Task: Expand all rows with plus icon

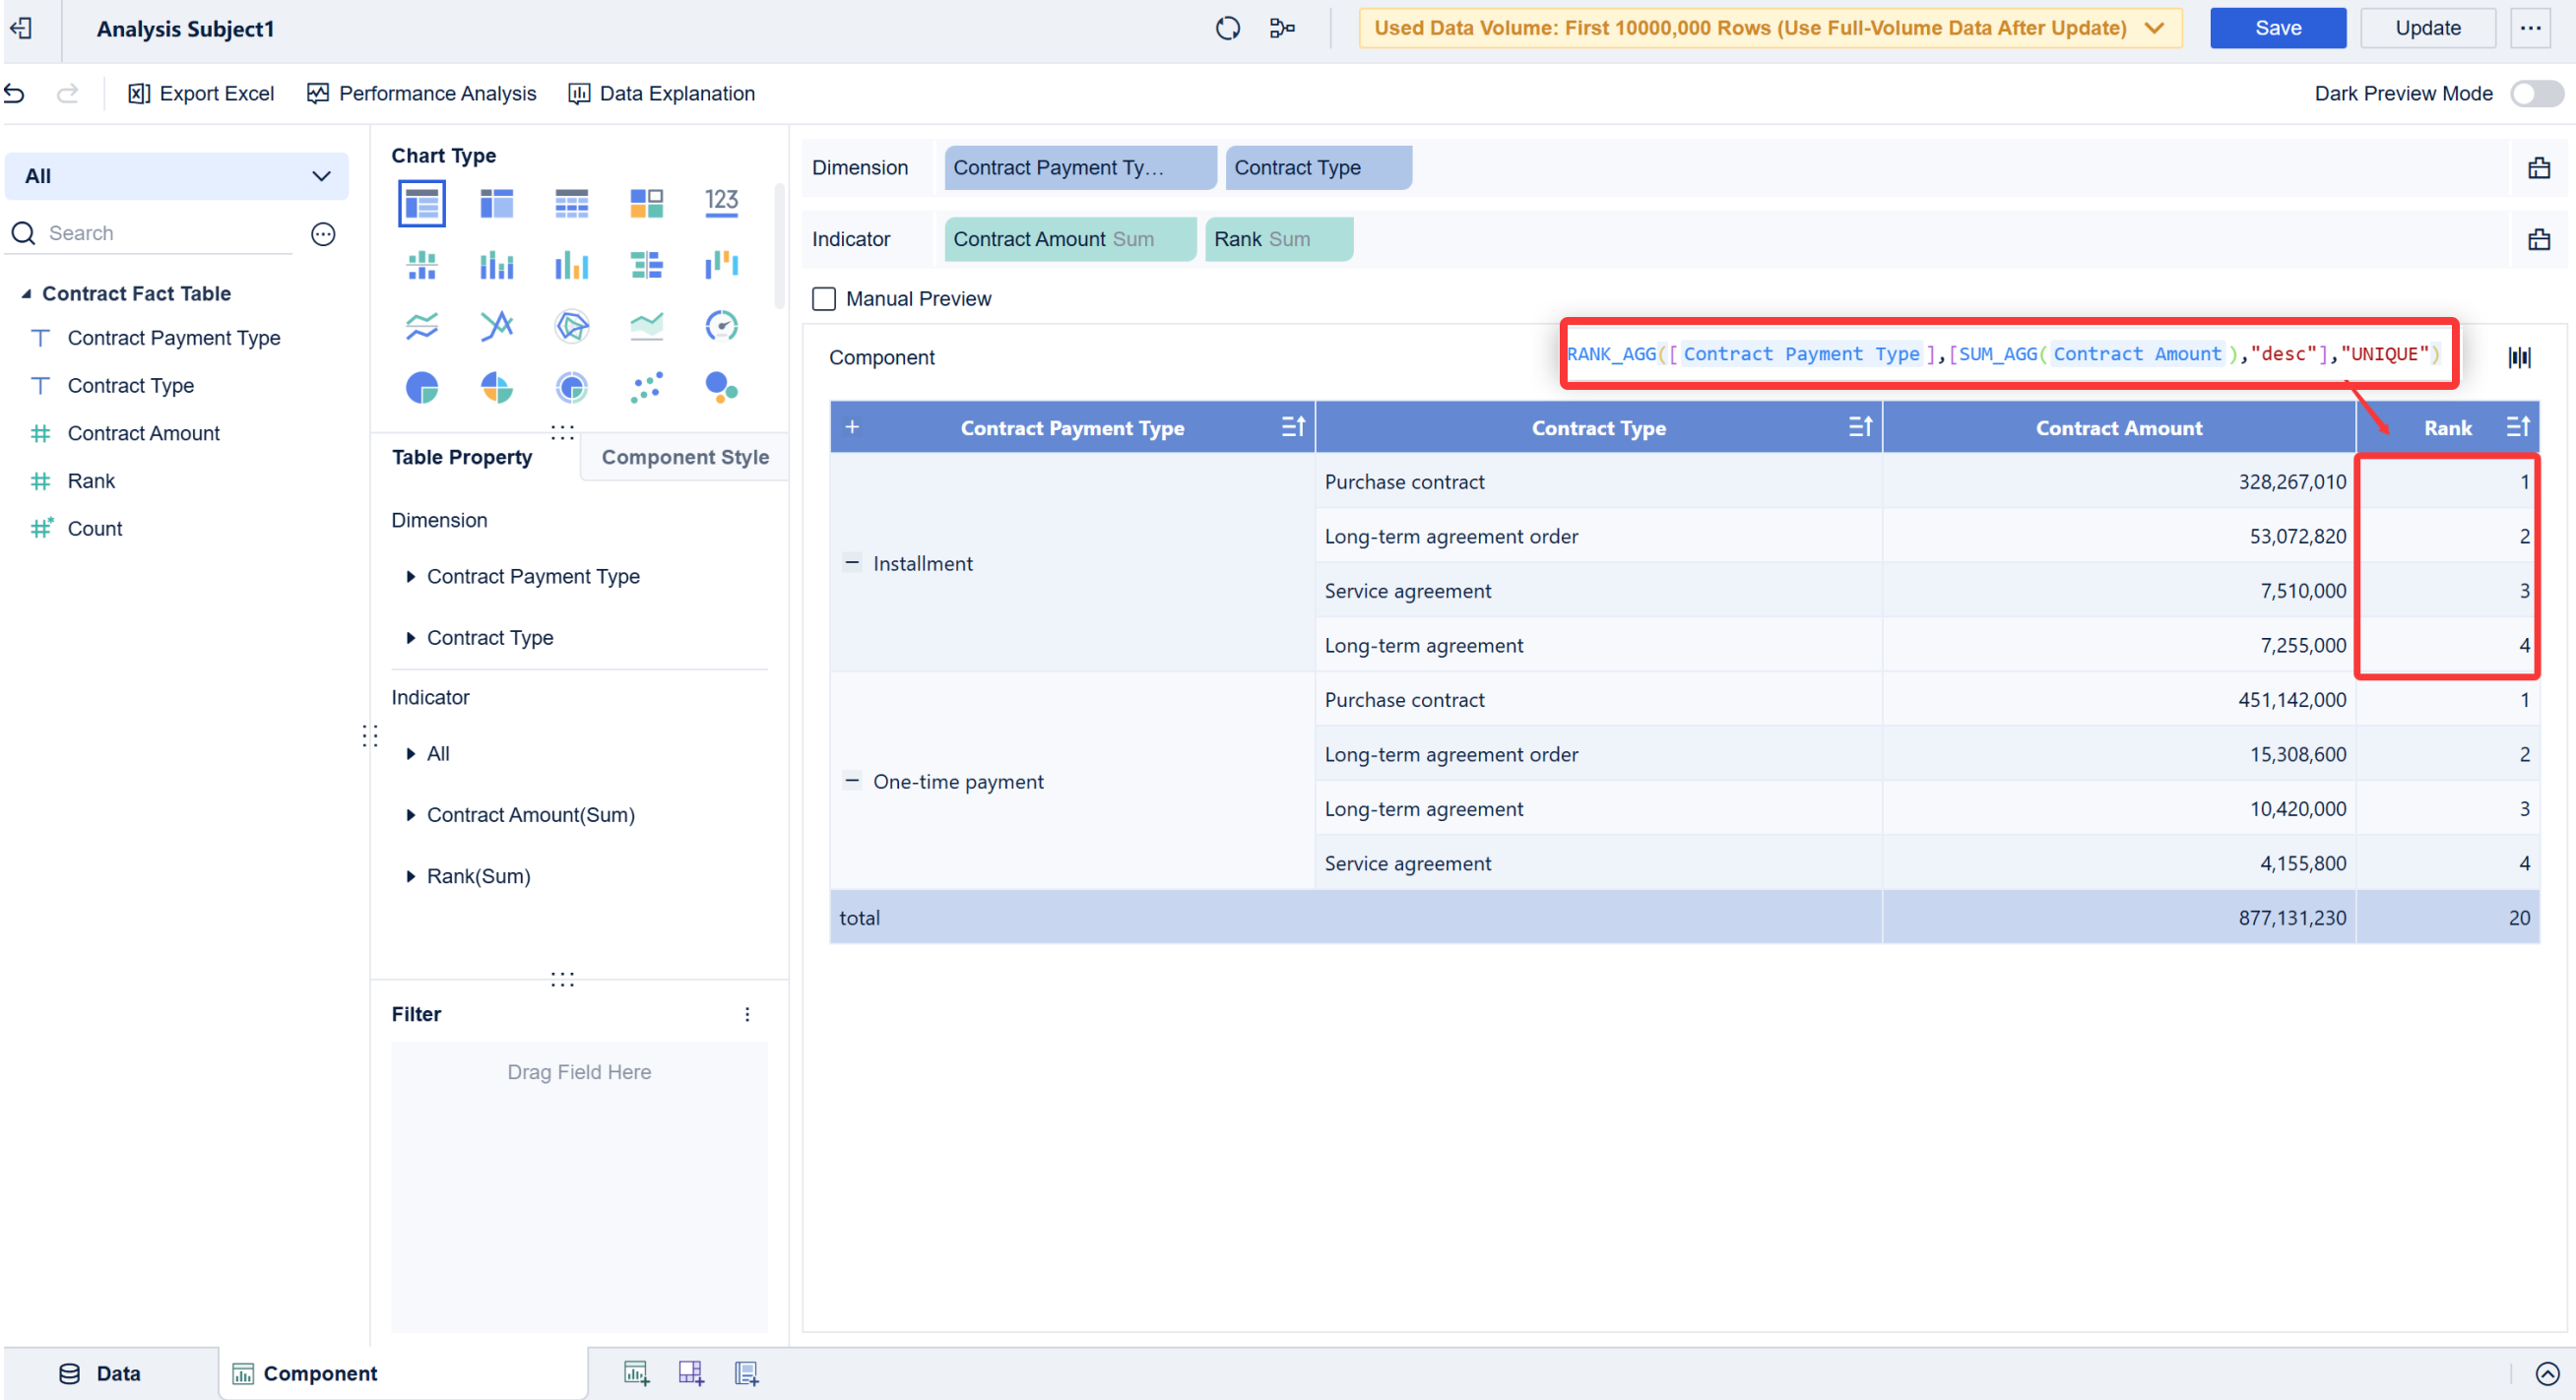Action: point(852,428)
